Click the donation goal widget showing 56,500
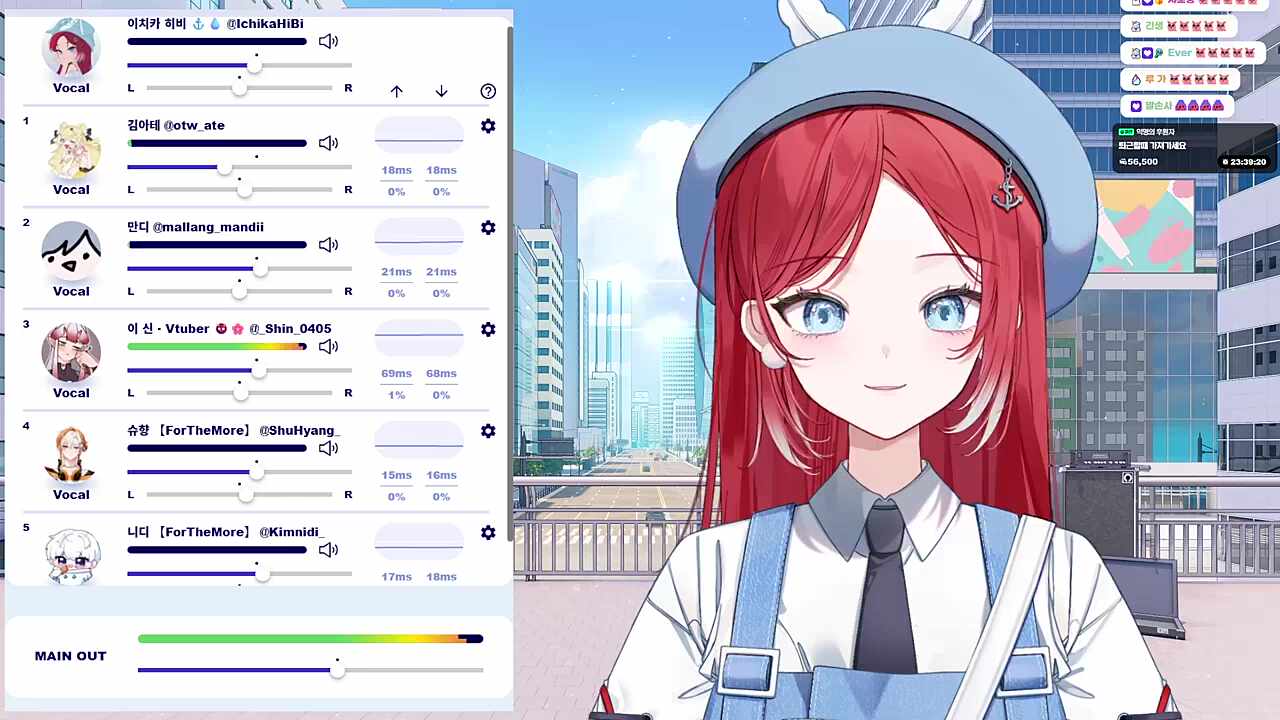 [1195, 146]
